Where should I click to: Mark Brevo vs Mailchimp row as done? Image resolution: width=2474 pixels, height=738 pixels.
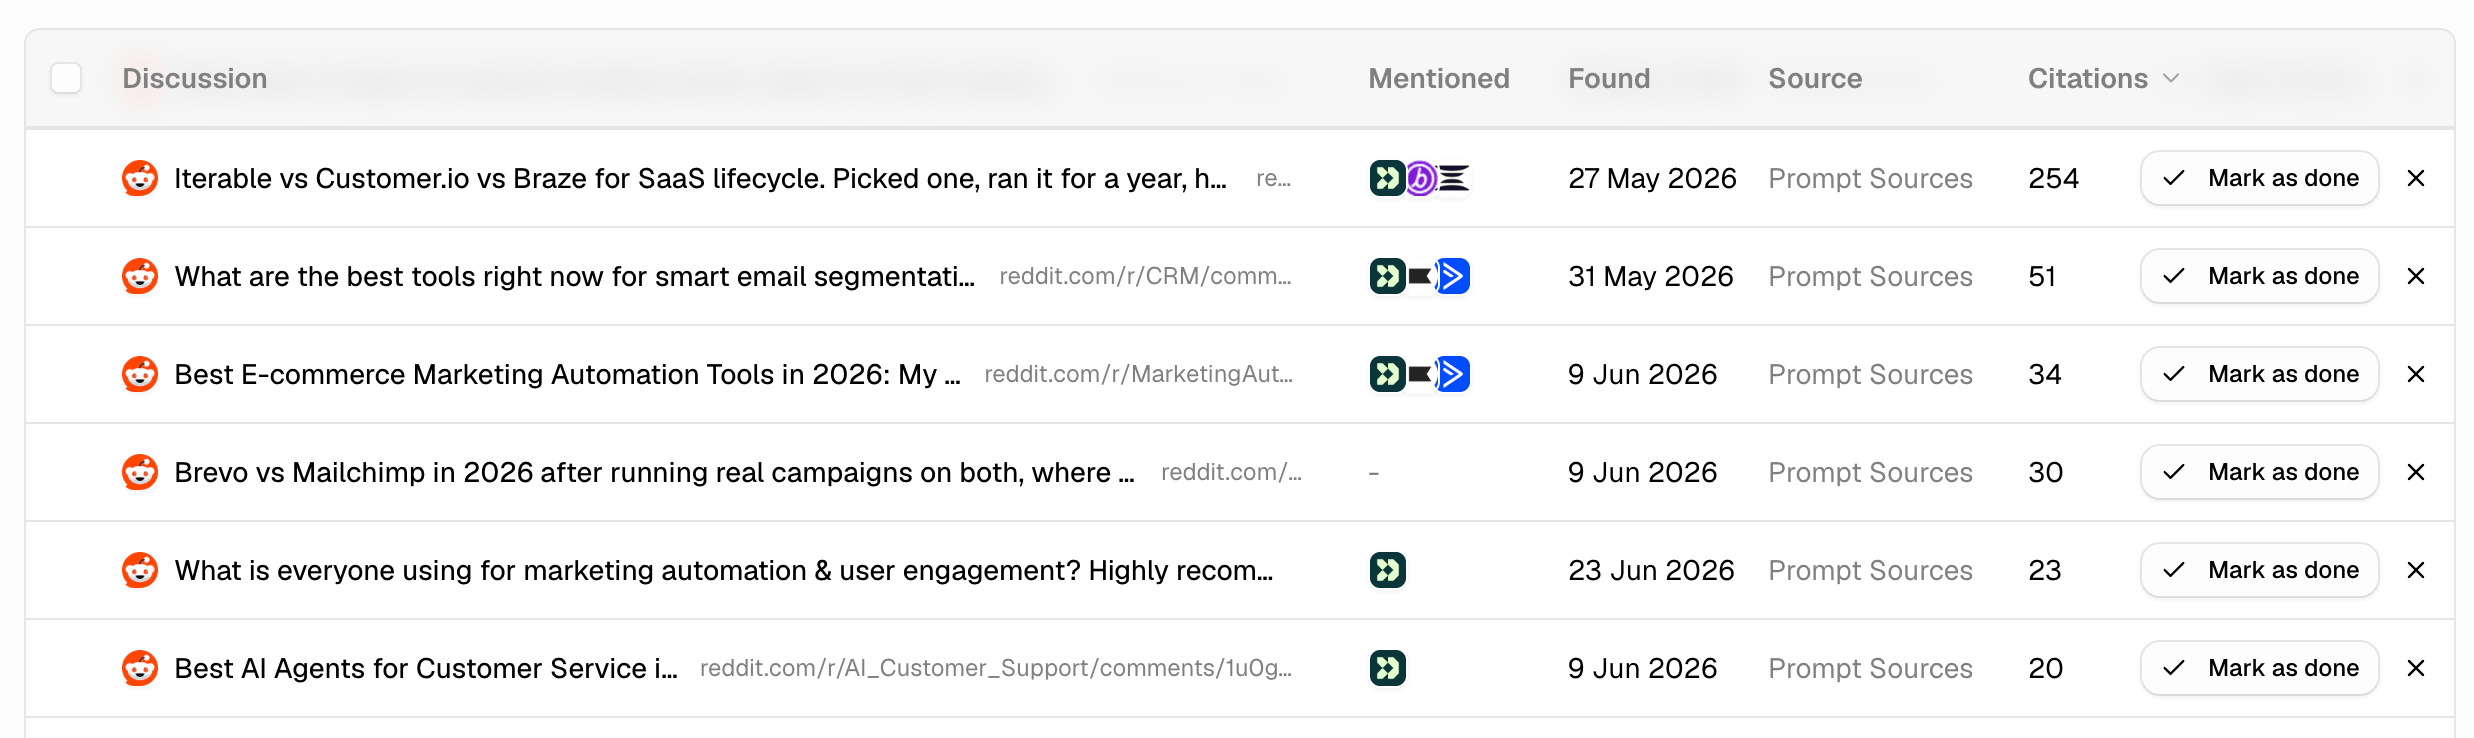2260,472
